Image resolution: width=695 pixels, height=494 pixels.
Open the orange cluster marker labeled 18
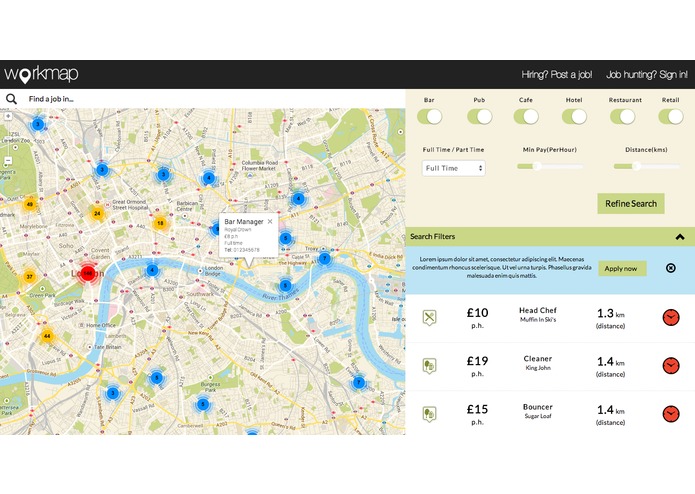tap(160, 223)
